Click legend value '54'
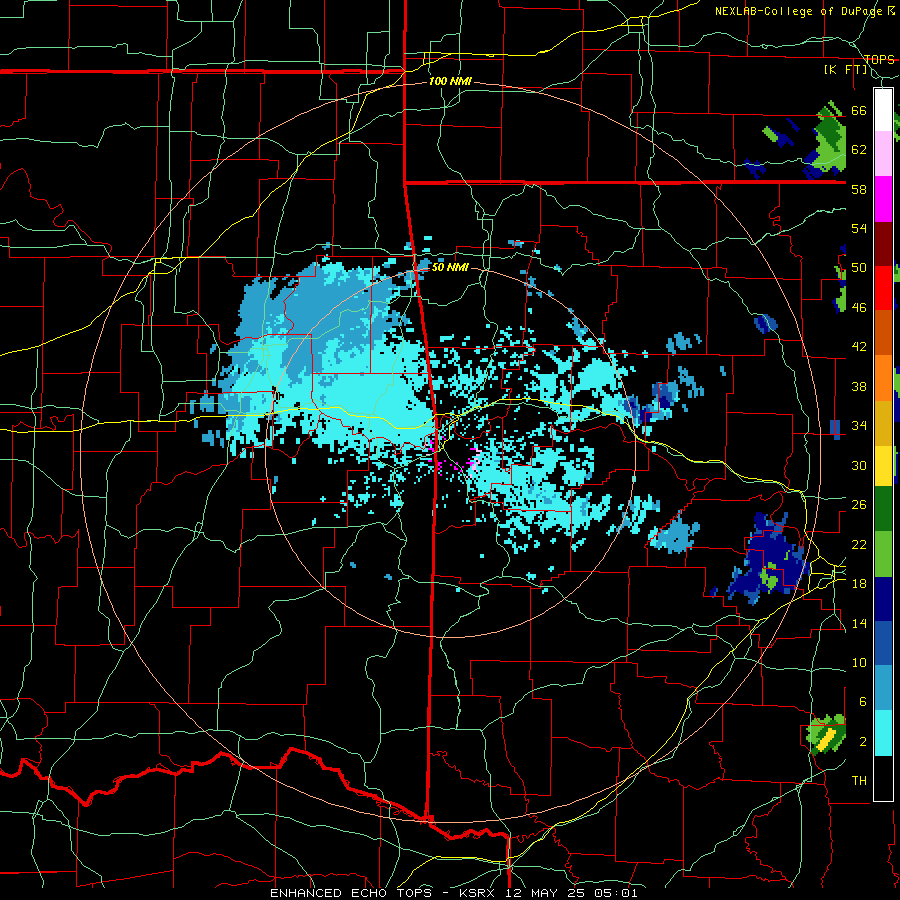The width and height of the screenshot is (900, 900). tap(859, 228)
